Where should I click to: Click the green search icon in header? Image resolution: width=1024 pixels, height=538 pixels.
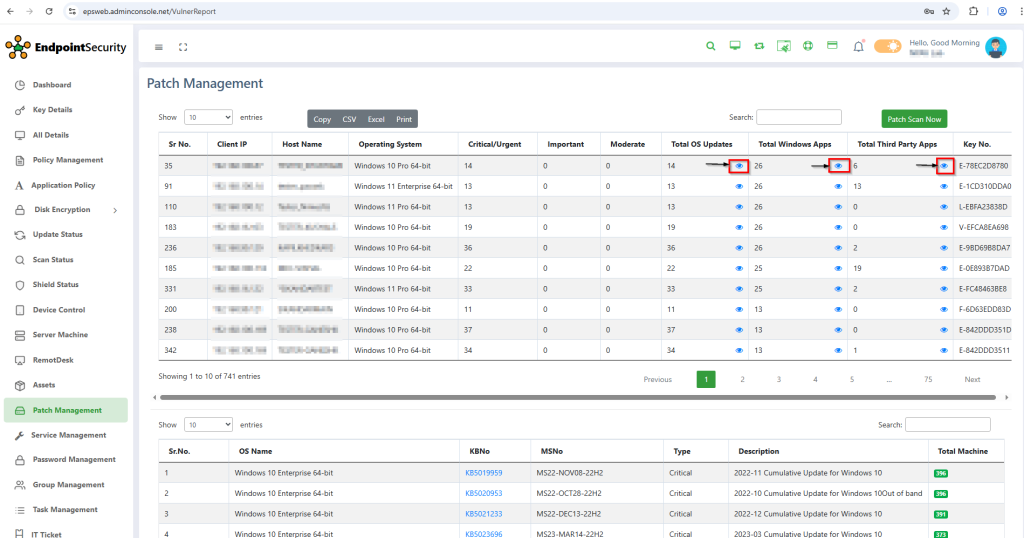(711, 46)
